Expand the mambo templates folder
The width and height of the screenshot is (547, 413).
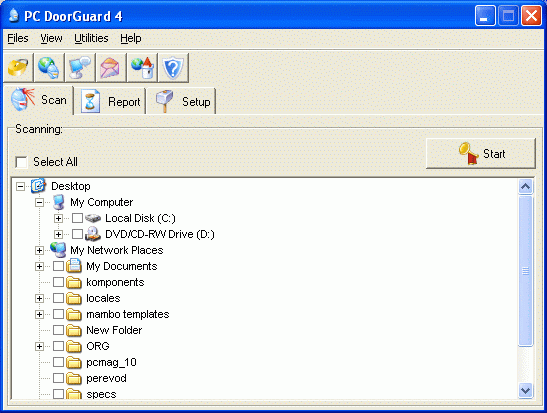[x=39, y=314]
